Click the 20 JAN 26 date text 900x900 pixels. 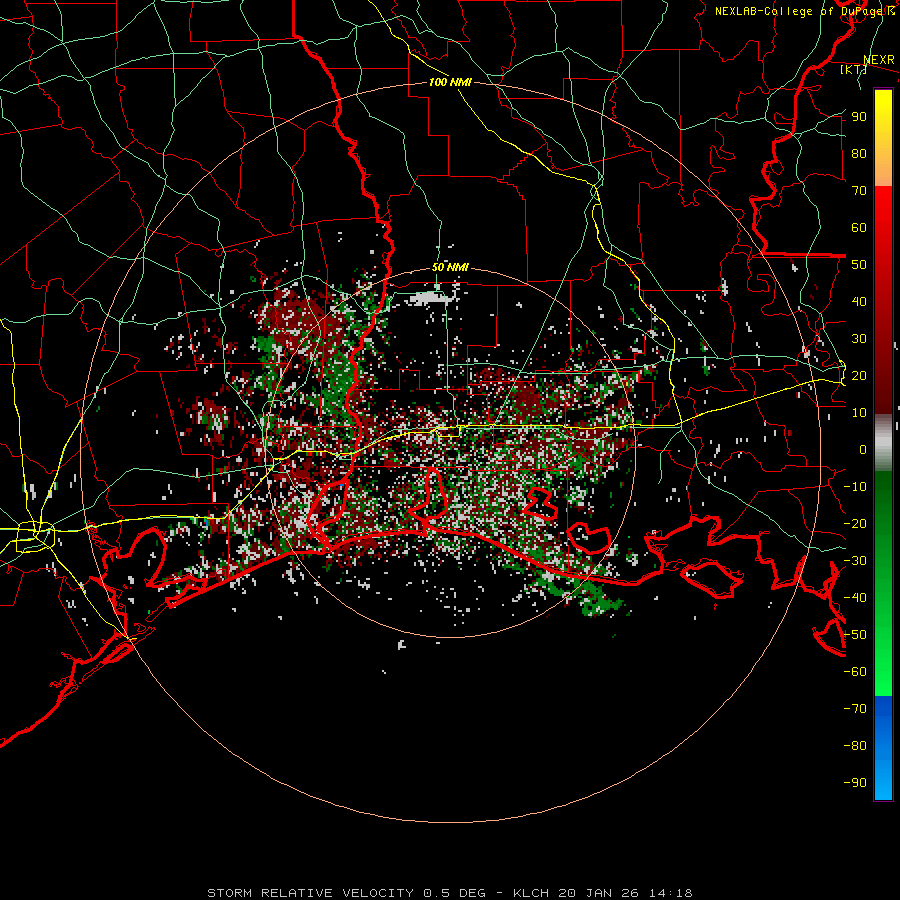pos(600,893)
